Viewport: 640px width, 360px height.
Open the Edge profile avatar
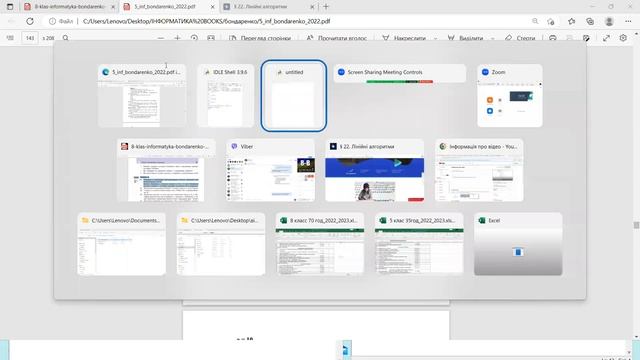609,21
